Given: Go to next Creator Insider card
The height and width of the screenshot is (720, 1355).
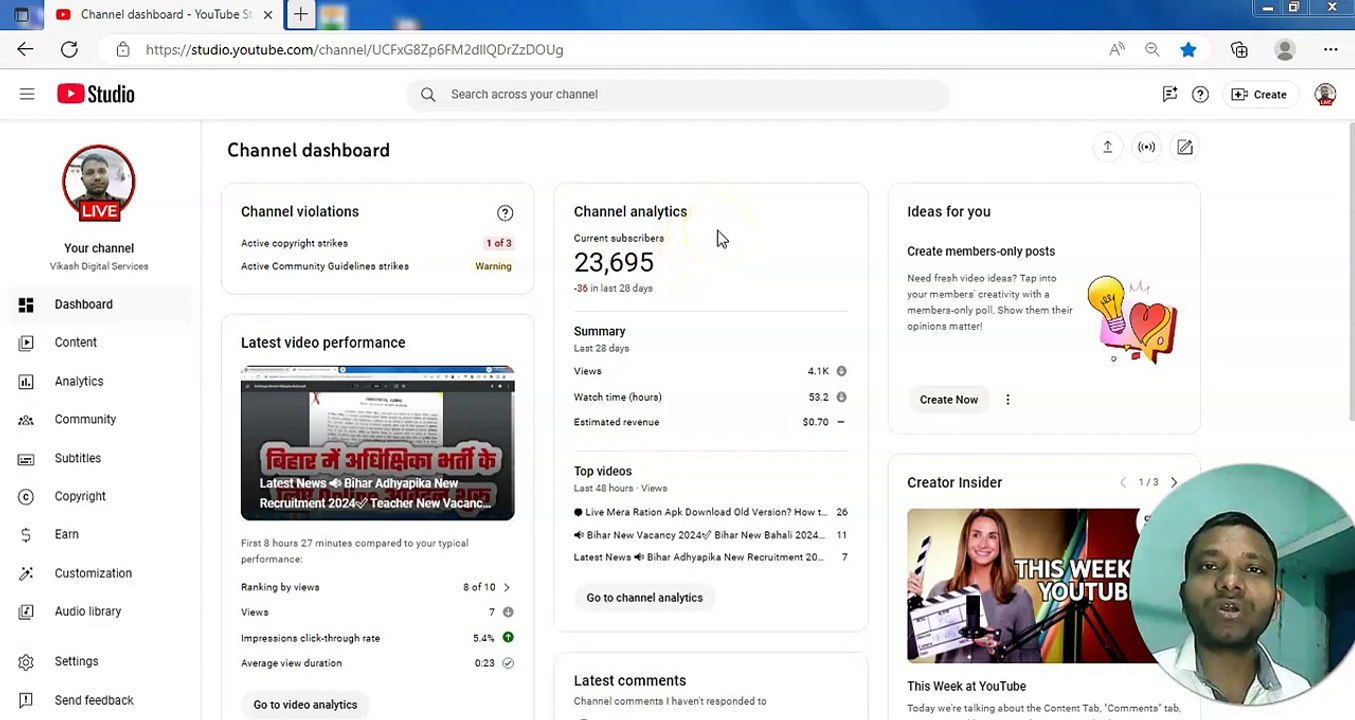Looking at the screenshot, I should tap(1174, 482).
